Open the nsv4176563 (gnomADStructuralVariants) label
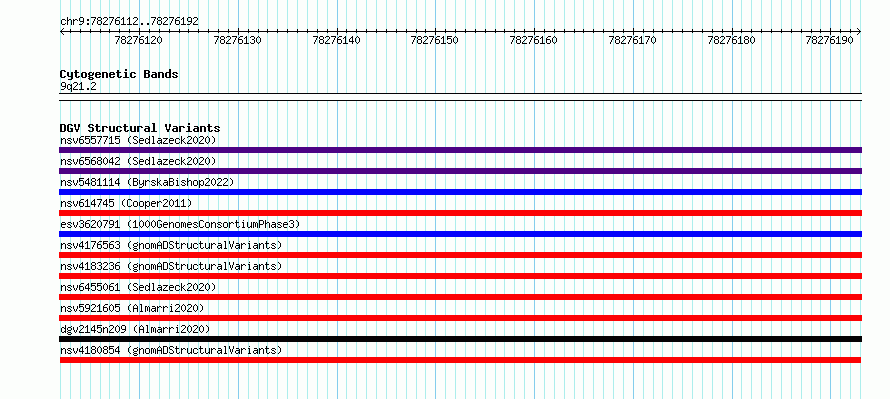 171,245
